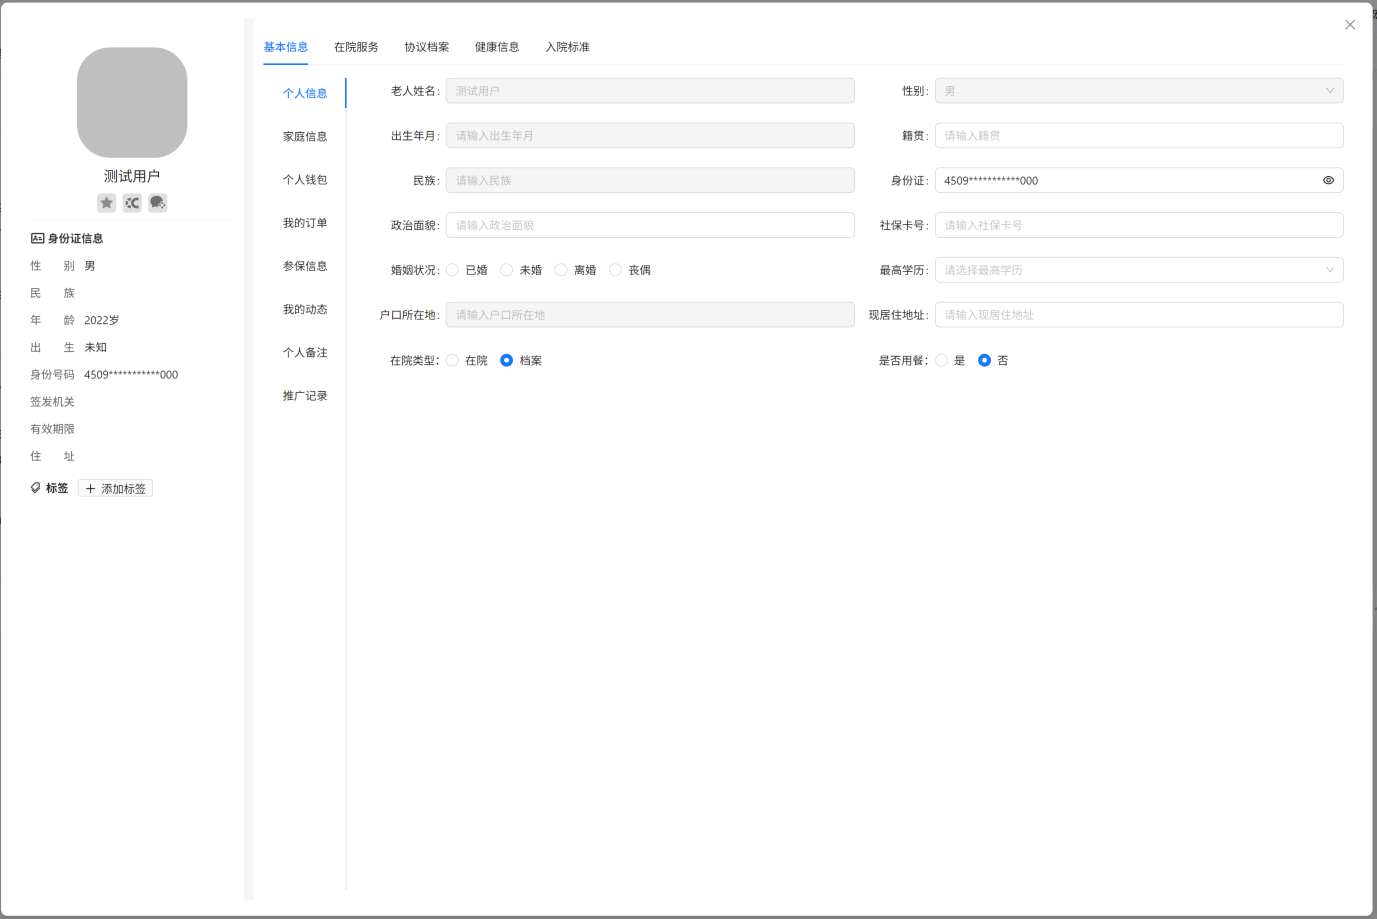The height and width of the screenshot is (919, 1377).
Task: Select 丧偶 marital status option
Action: pyautogui.click(x=616, y=270)
